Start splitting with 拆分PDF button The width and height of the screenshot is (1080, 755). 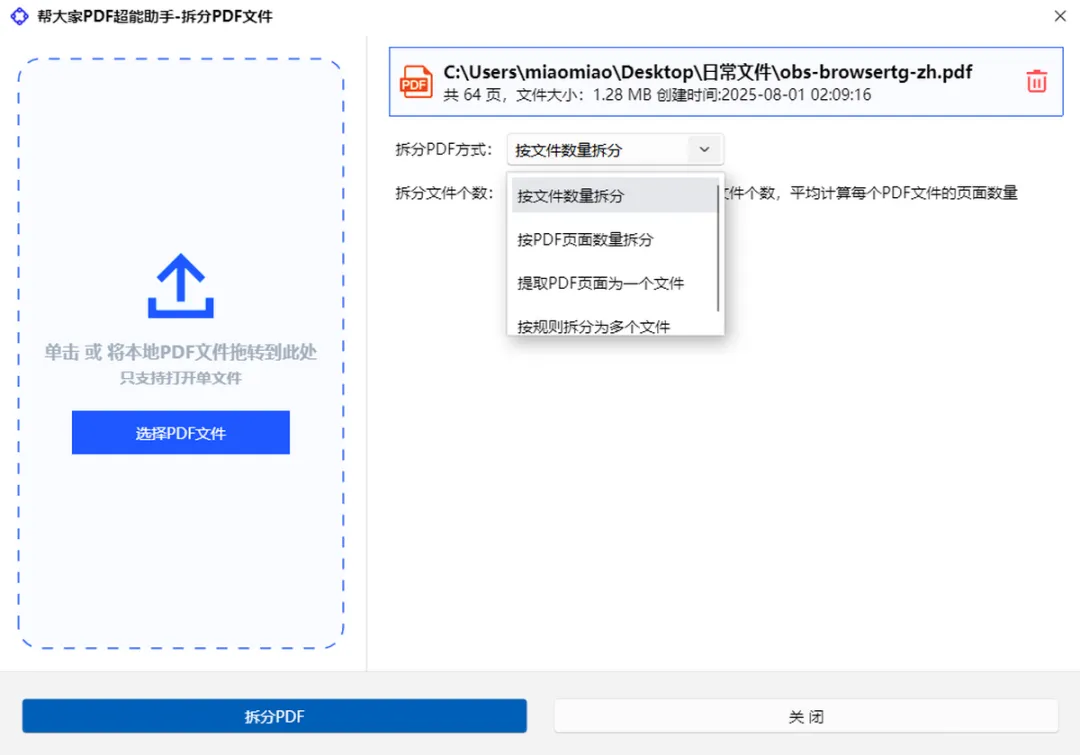click(x=274, y=716)
